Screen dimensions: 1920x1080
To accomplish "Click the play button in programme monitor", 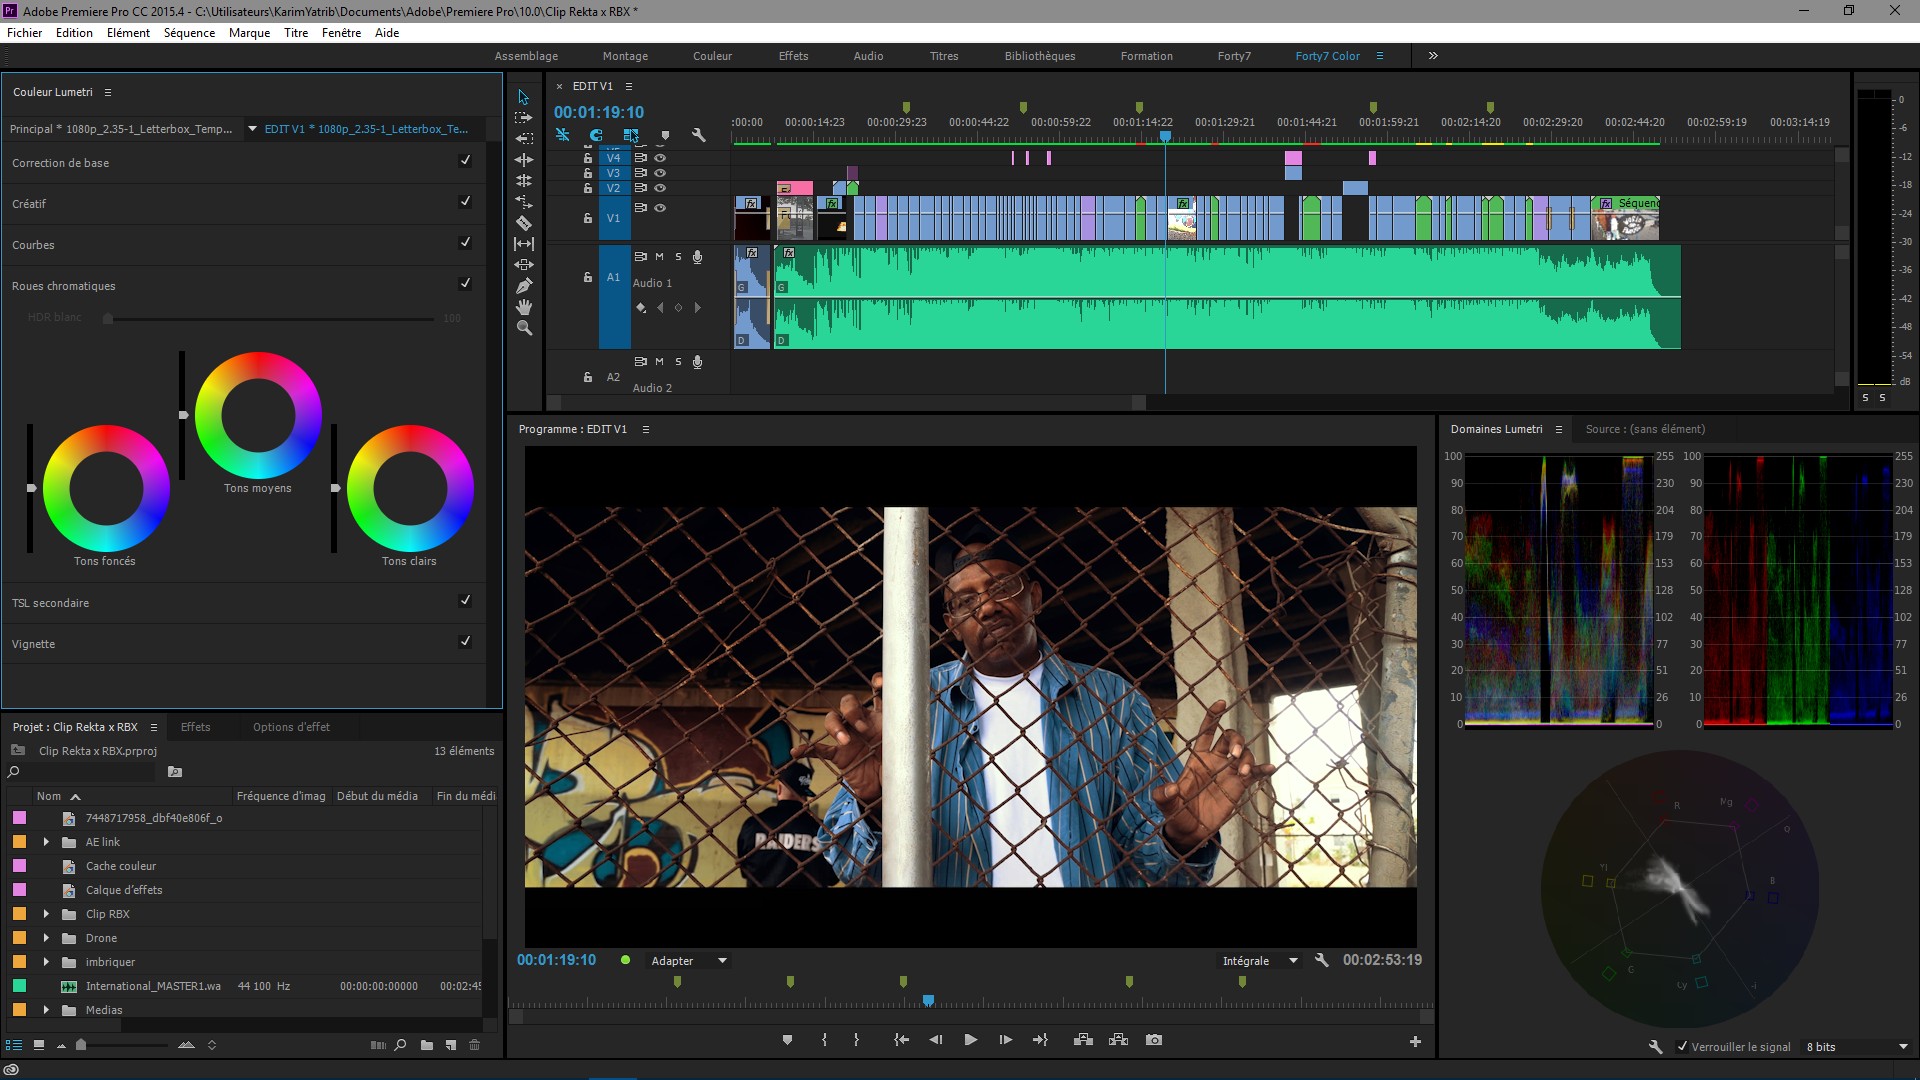I will (971, 1039).
